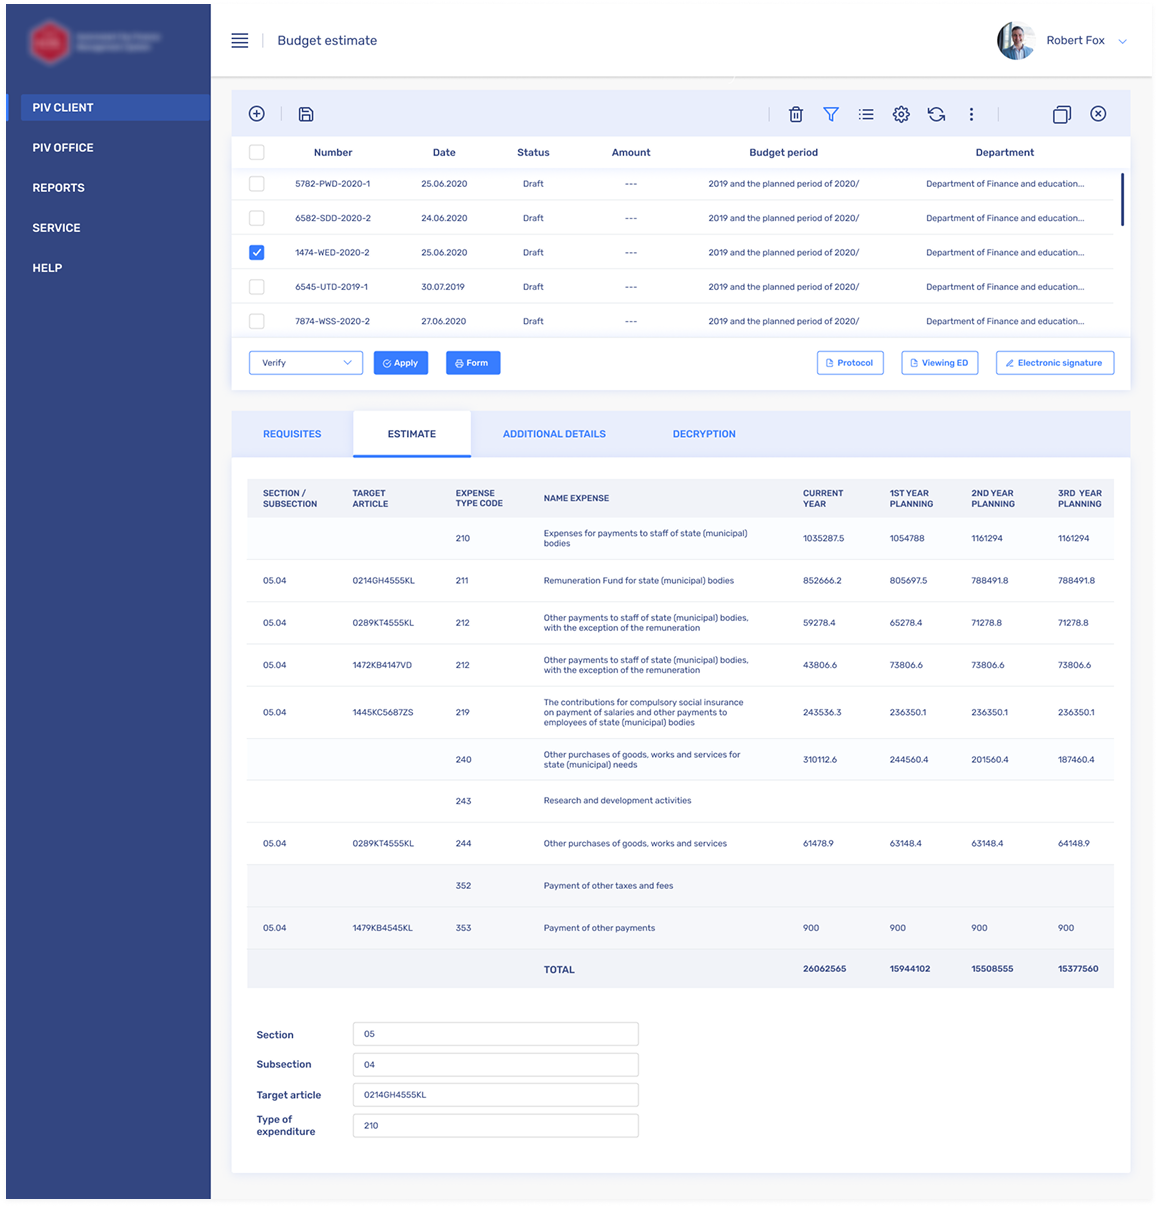Click the Amount column header
The image size is (1158, 1207).
click(631, 153)
